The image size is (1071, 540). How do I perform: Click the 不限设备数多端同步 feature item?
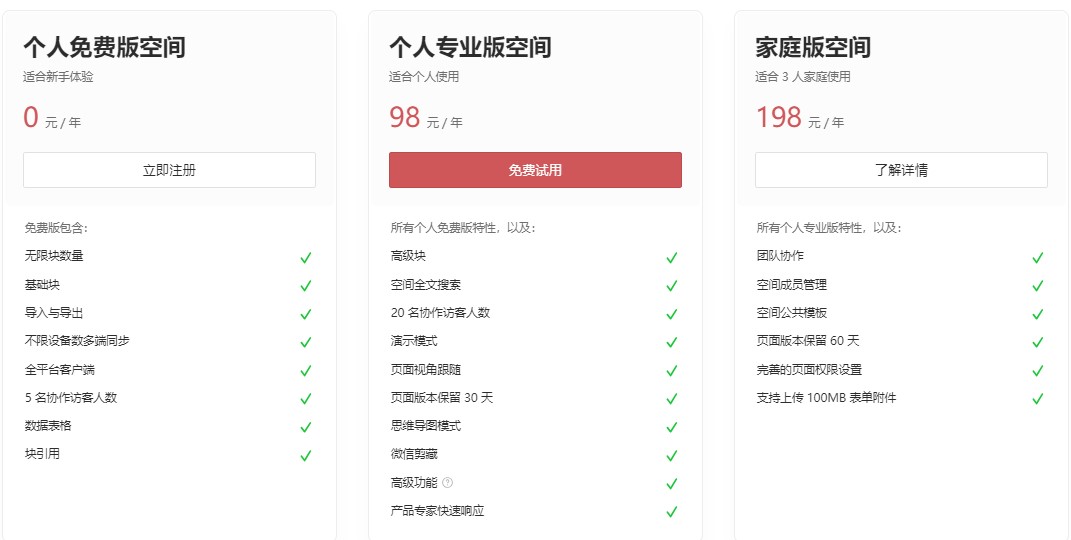click(x=77, y=341)
